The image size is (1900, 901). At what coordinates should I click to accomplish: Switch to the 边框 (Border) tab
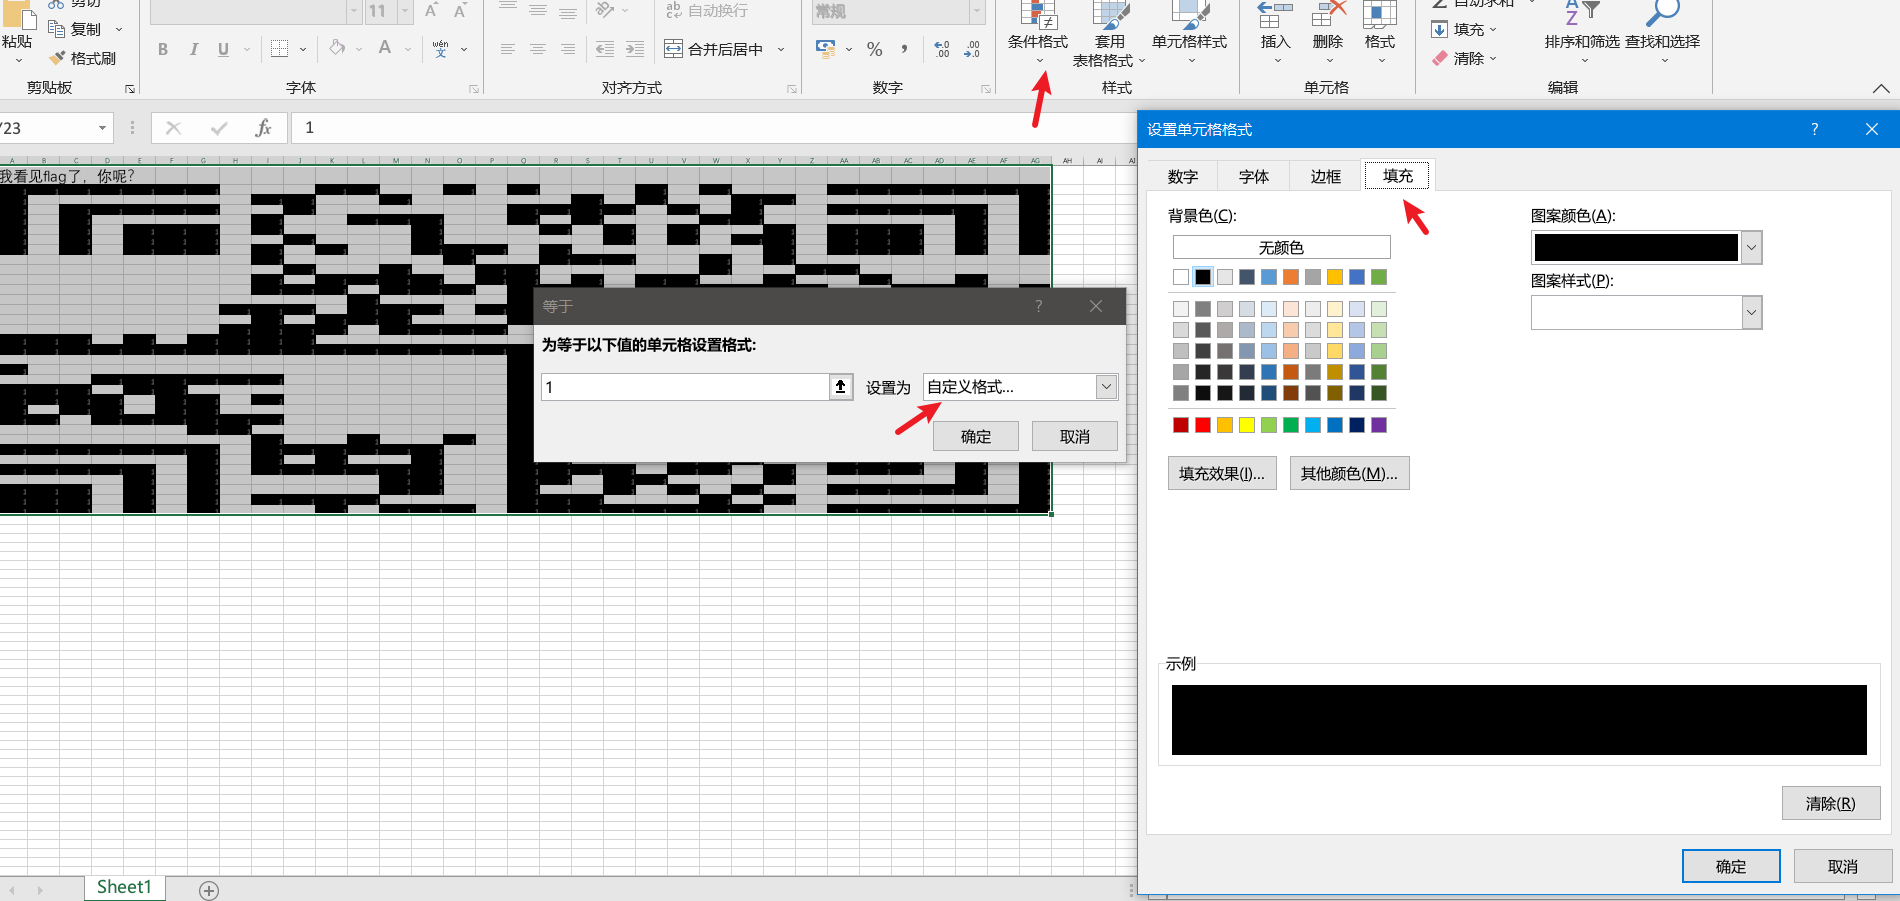coord(1326,176)
